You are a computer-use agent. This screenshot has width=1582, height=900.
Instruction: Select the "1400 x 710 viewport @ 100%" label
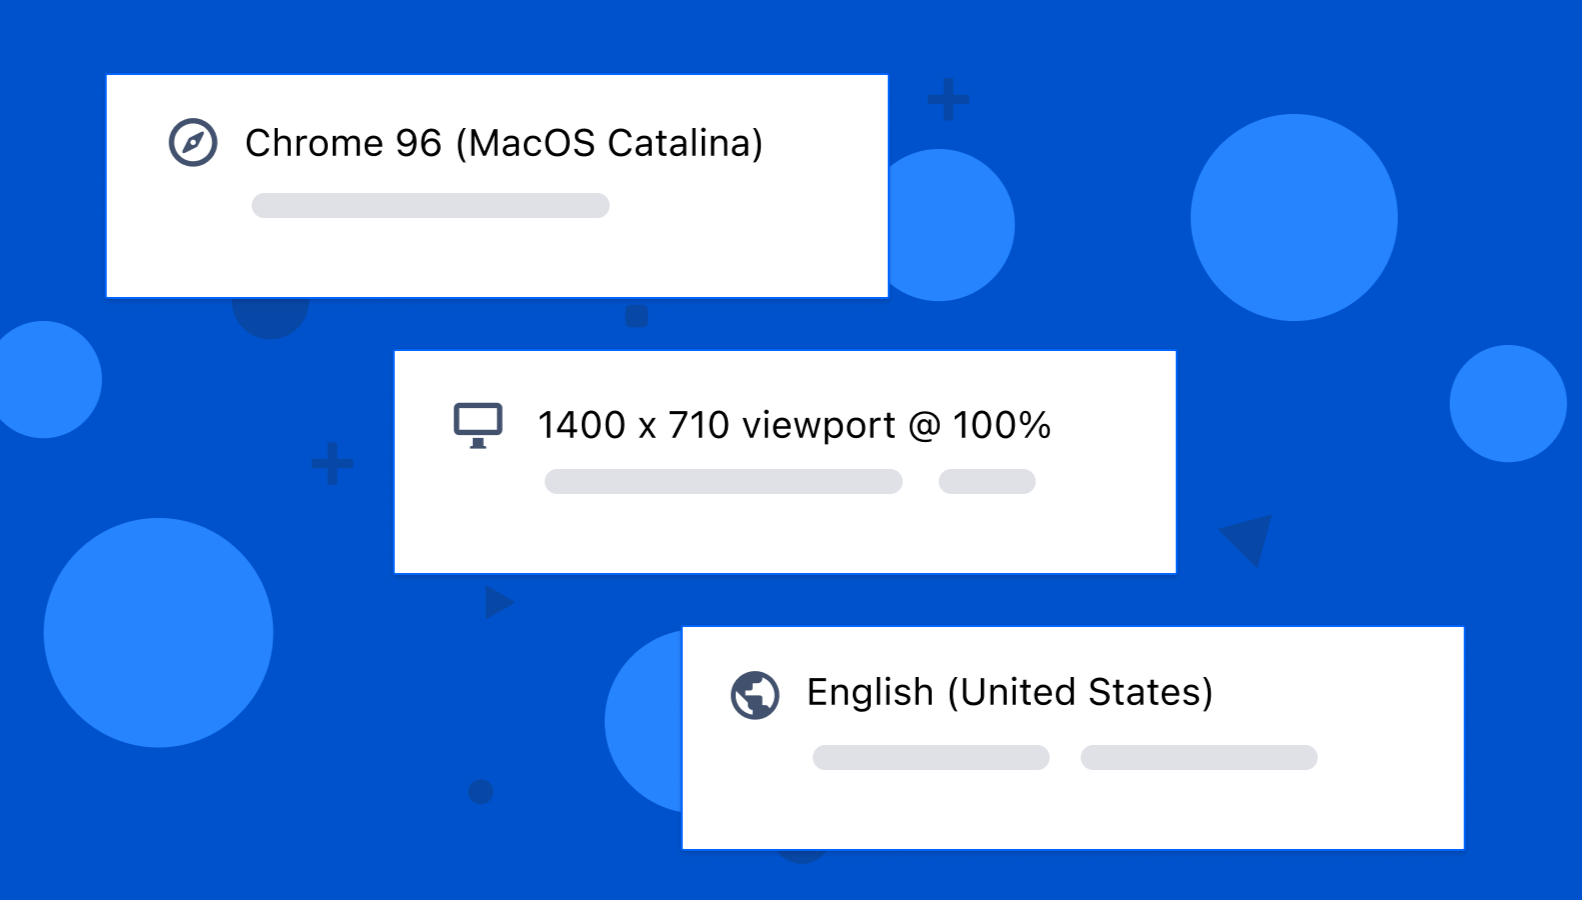click(x=794, y=425)
